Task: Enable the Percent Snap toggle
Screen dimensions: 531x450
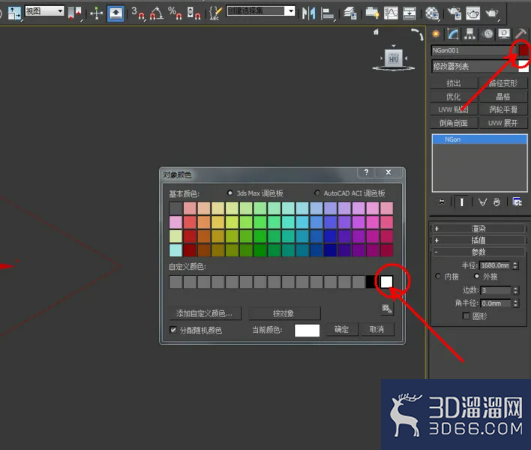Action: [175, 13]
